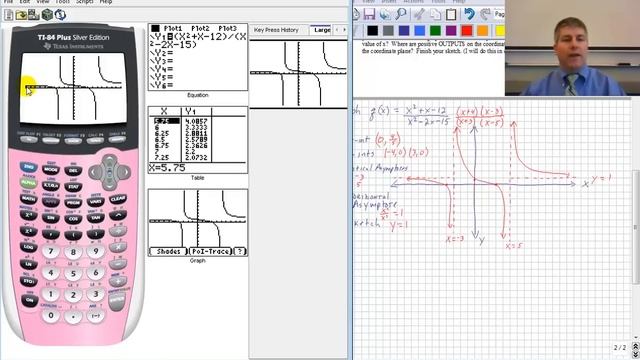Click the number 9 calculator key

click(96, 251)
